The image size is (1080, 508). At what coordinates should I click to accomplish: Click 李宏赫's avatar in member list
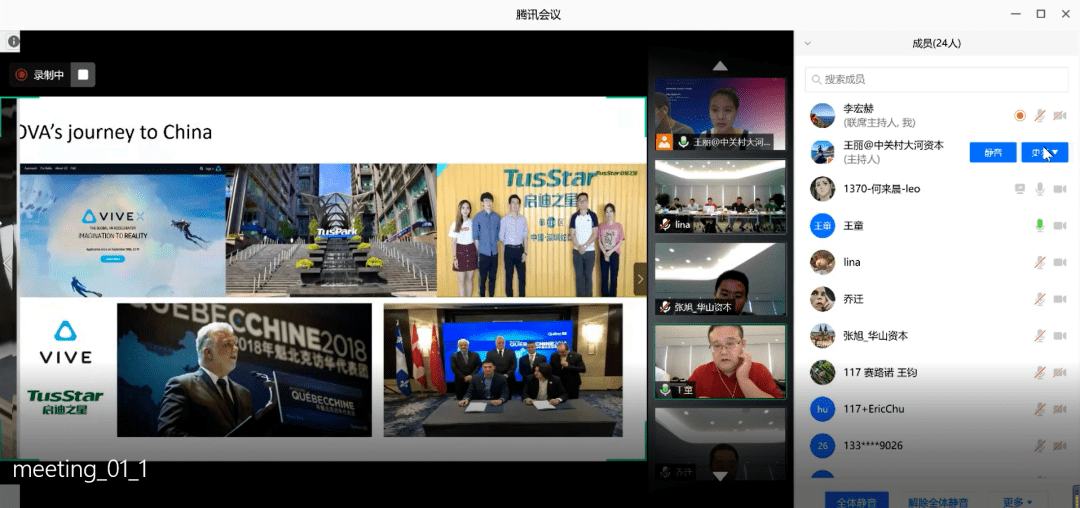822,116
